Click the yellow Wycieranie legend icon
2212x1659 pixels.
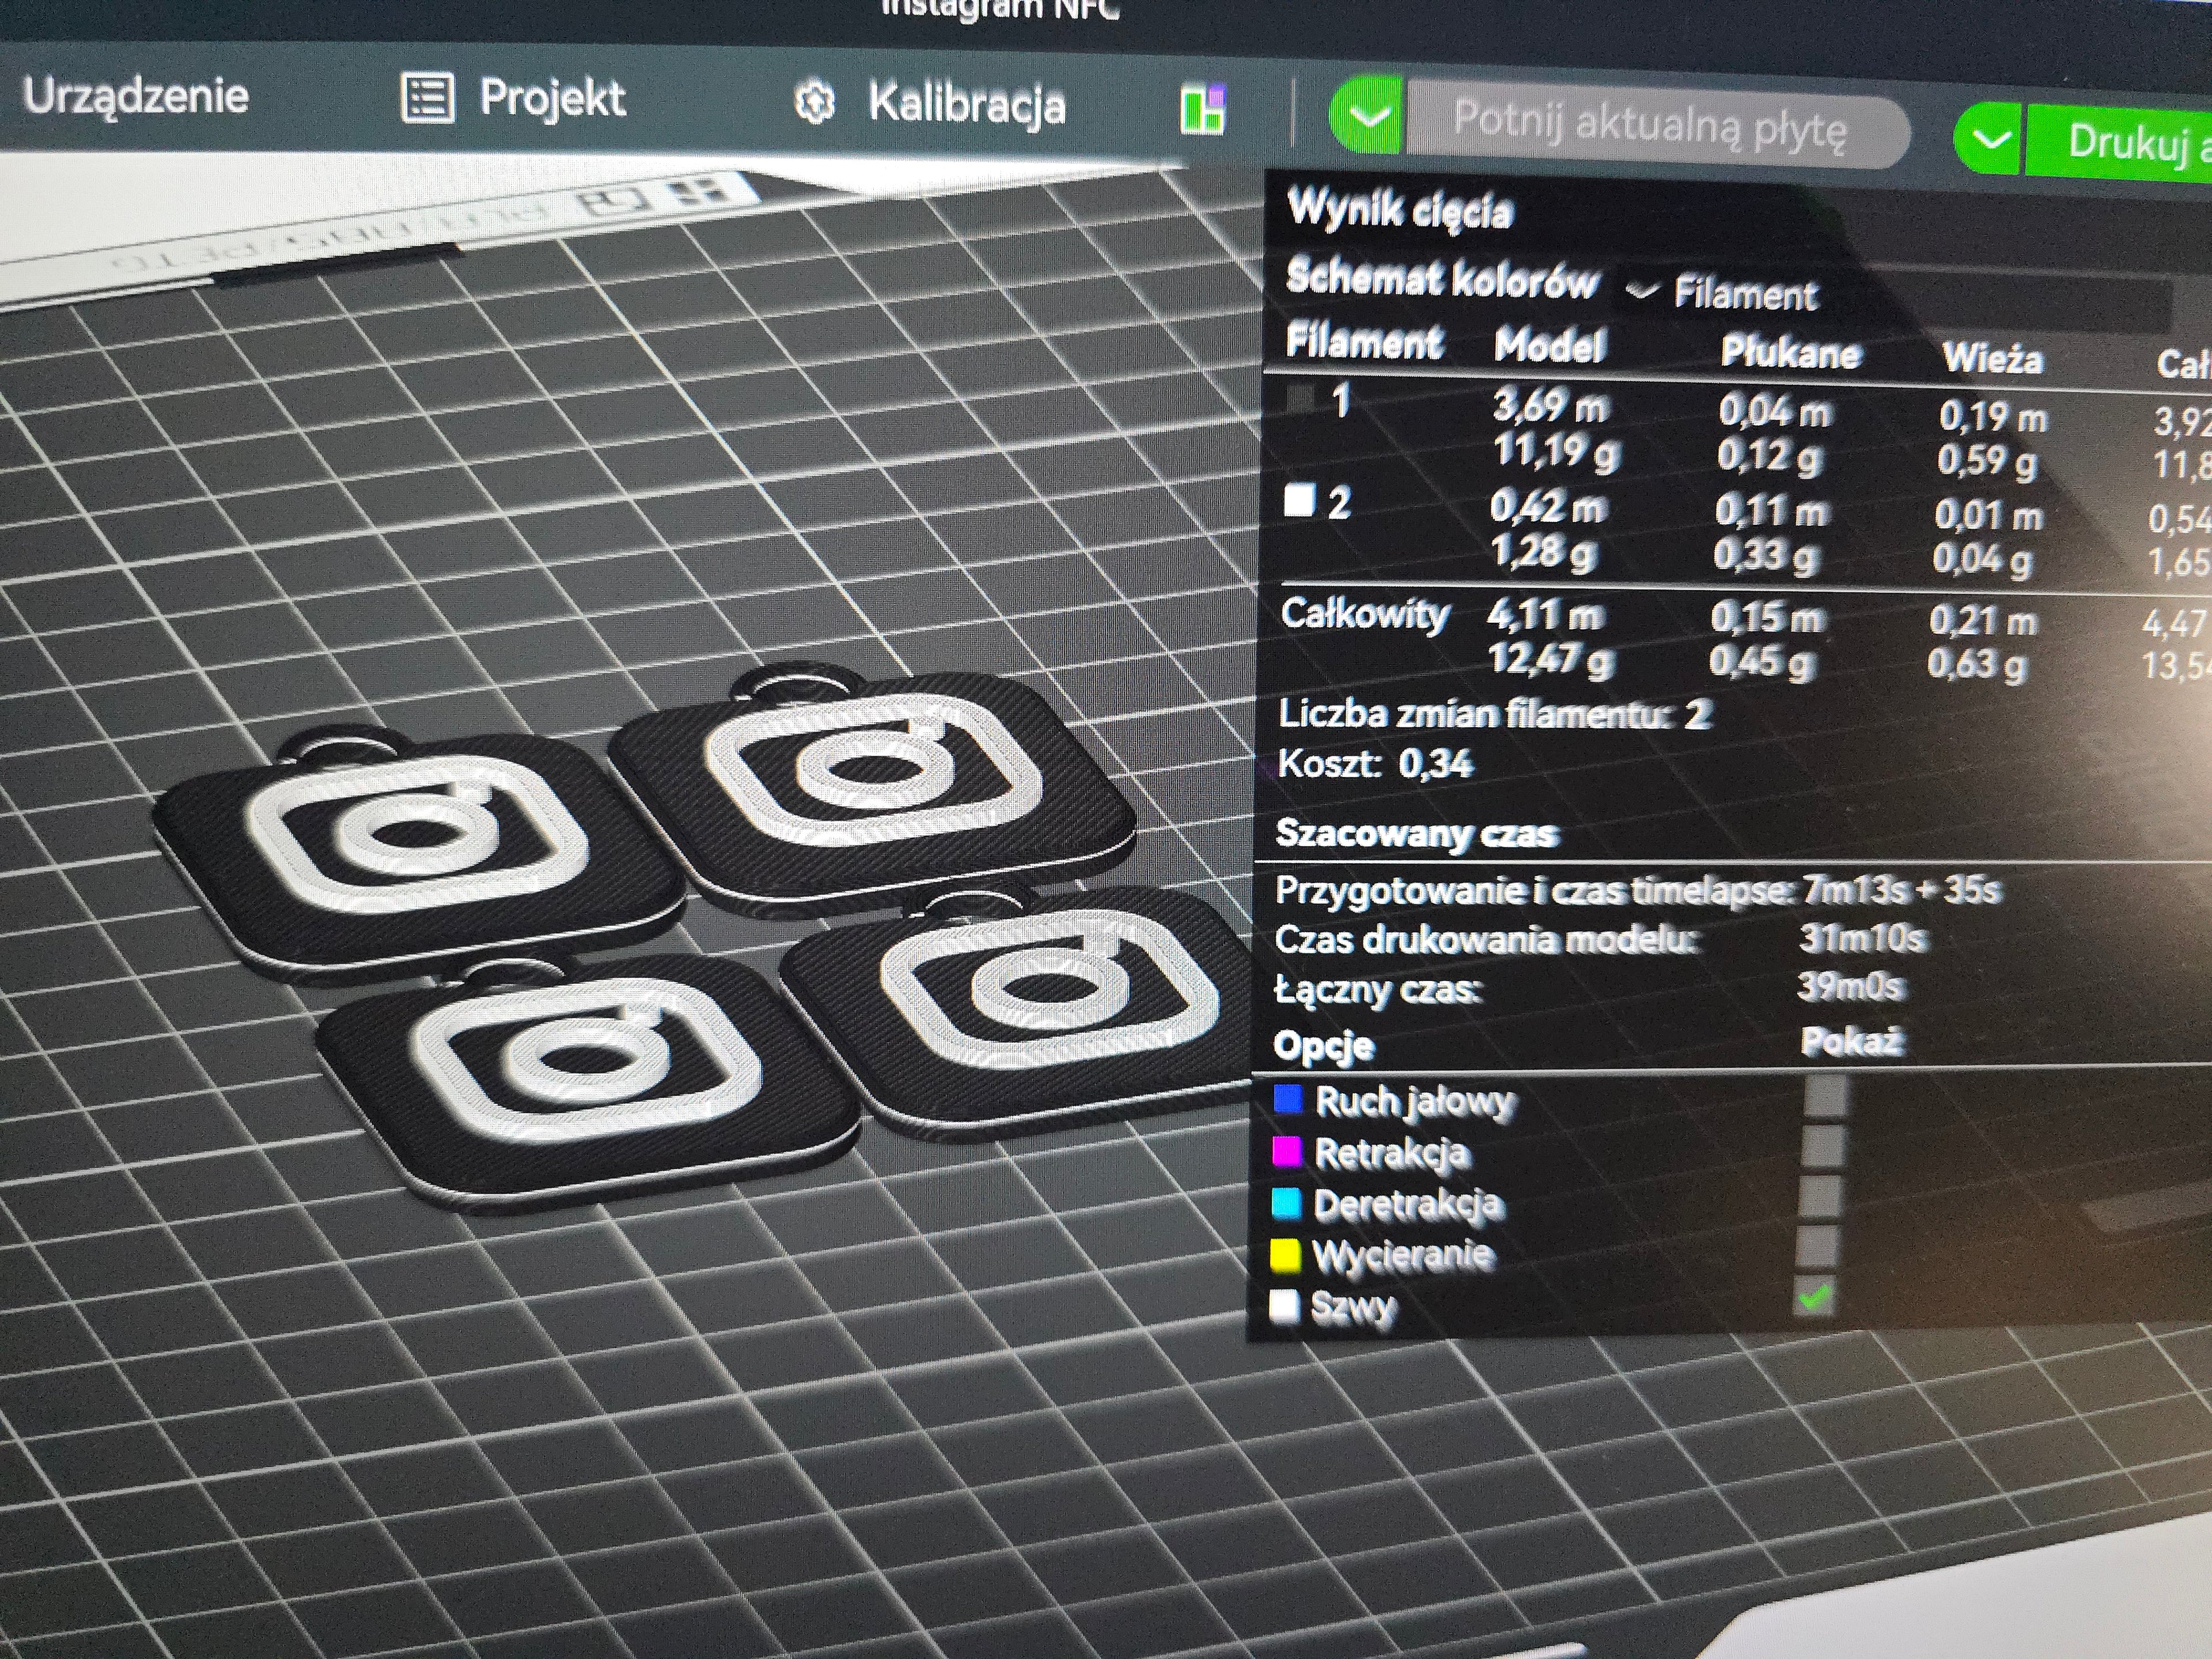[1285, 1254]
